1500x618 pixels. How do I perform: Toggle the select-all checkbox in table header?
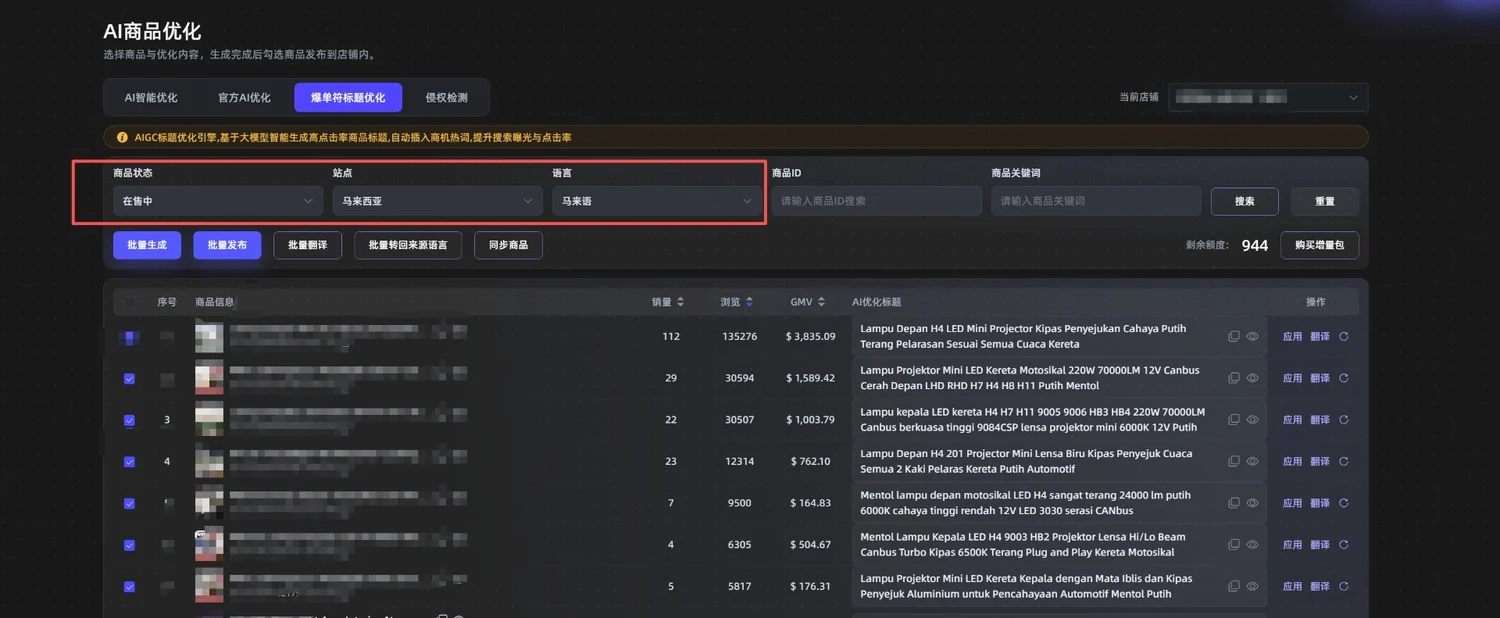point(129,302)
